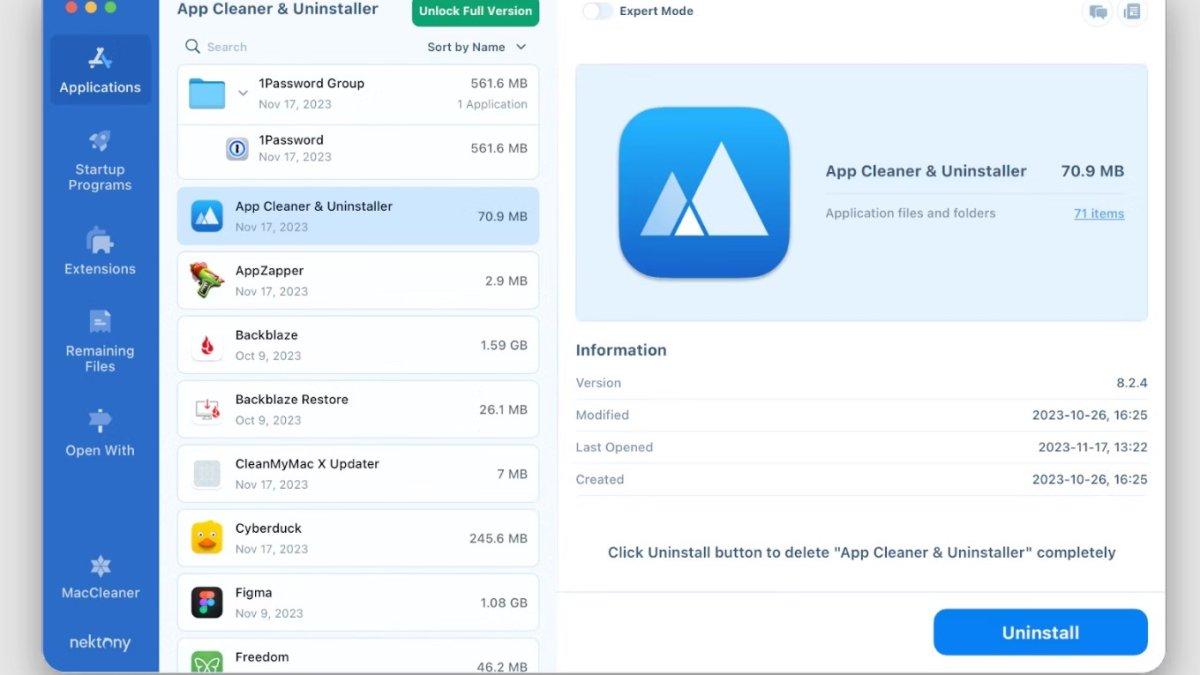Launch MacCleaner from the sidebar
The width and height of the screenshot is (1200, 675).
click(x=100, y=577)
